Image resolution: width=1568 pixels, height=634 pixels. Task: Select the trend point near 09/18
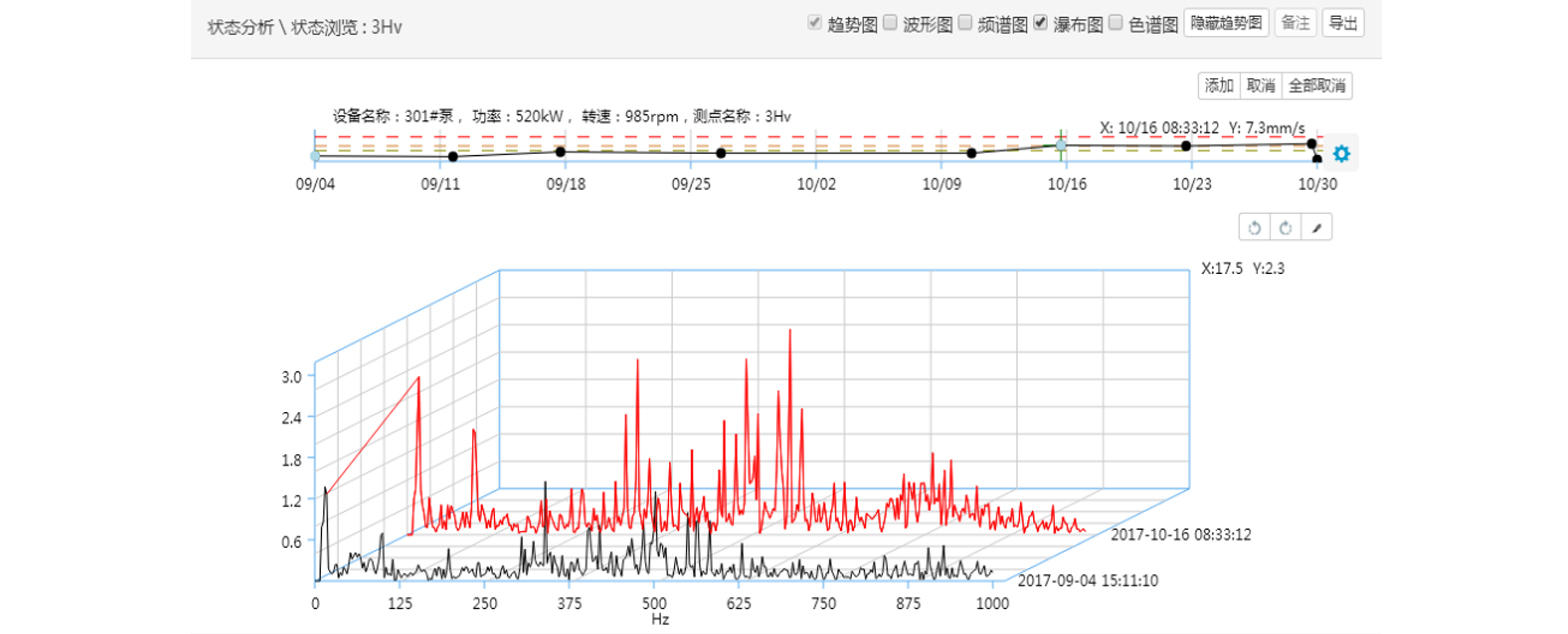pos(561,152)
